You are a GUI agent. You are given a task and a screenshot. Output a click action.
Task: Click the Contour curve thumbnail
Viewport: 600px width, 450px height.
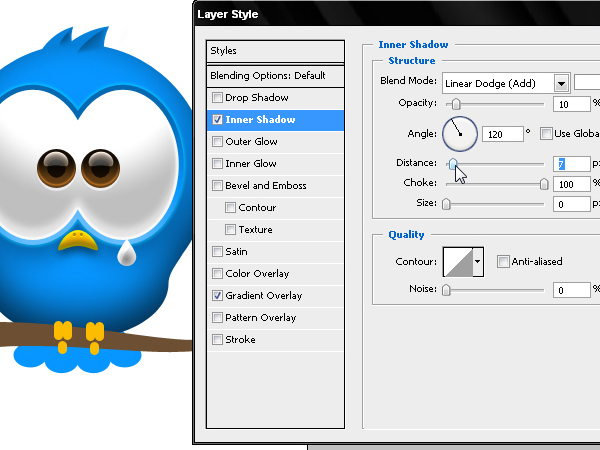[457, 262]
